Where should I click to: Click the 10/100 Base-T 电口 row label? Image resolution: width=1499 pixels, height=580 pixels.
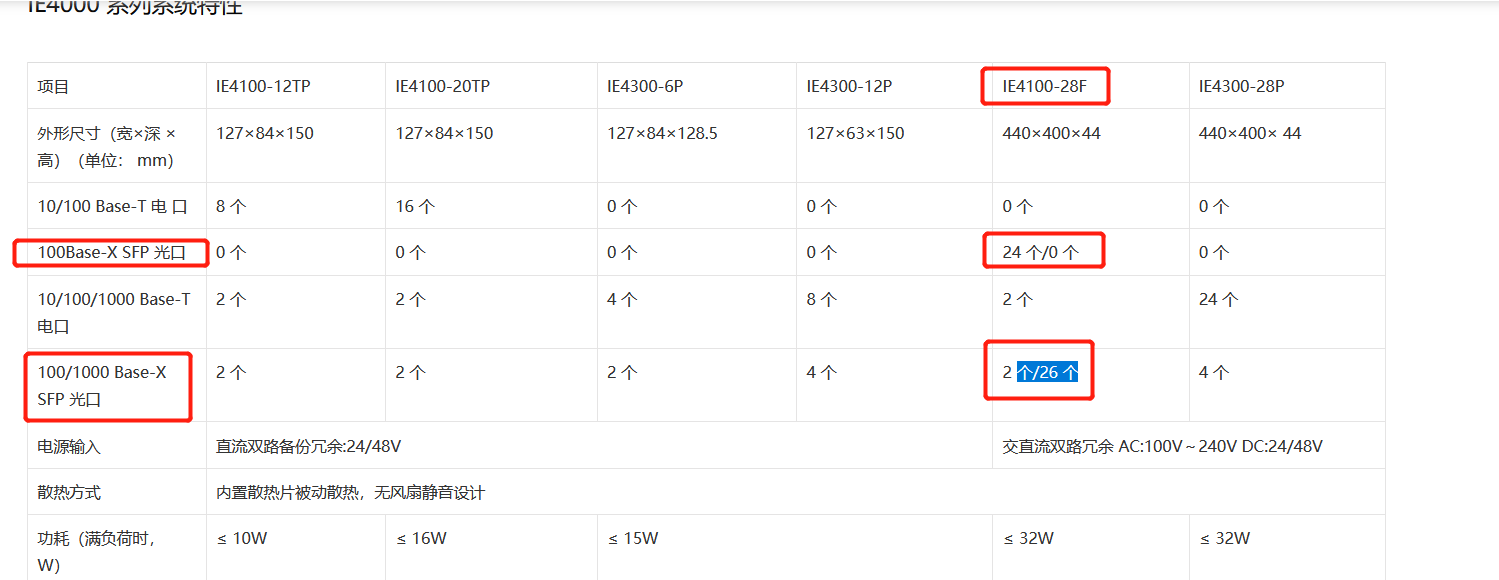pyautogui.click(x=112, y=207)
